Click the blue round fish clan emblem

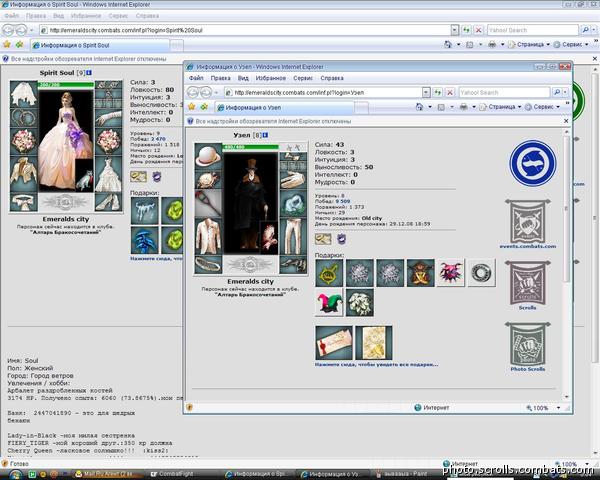[532, 163]
